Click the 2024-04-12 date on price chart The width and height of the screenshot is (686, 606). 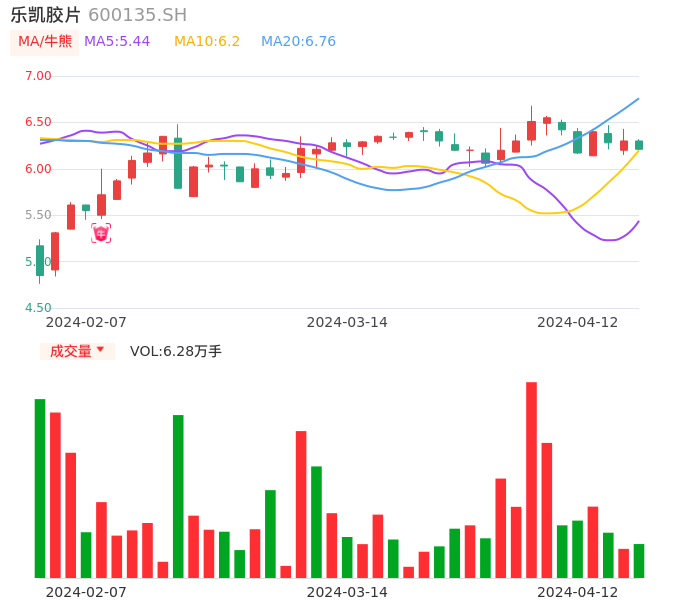[578, 322]
